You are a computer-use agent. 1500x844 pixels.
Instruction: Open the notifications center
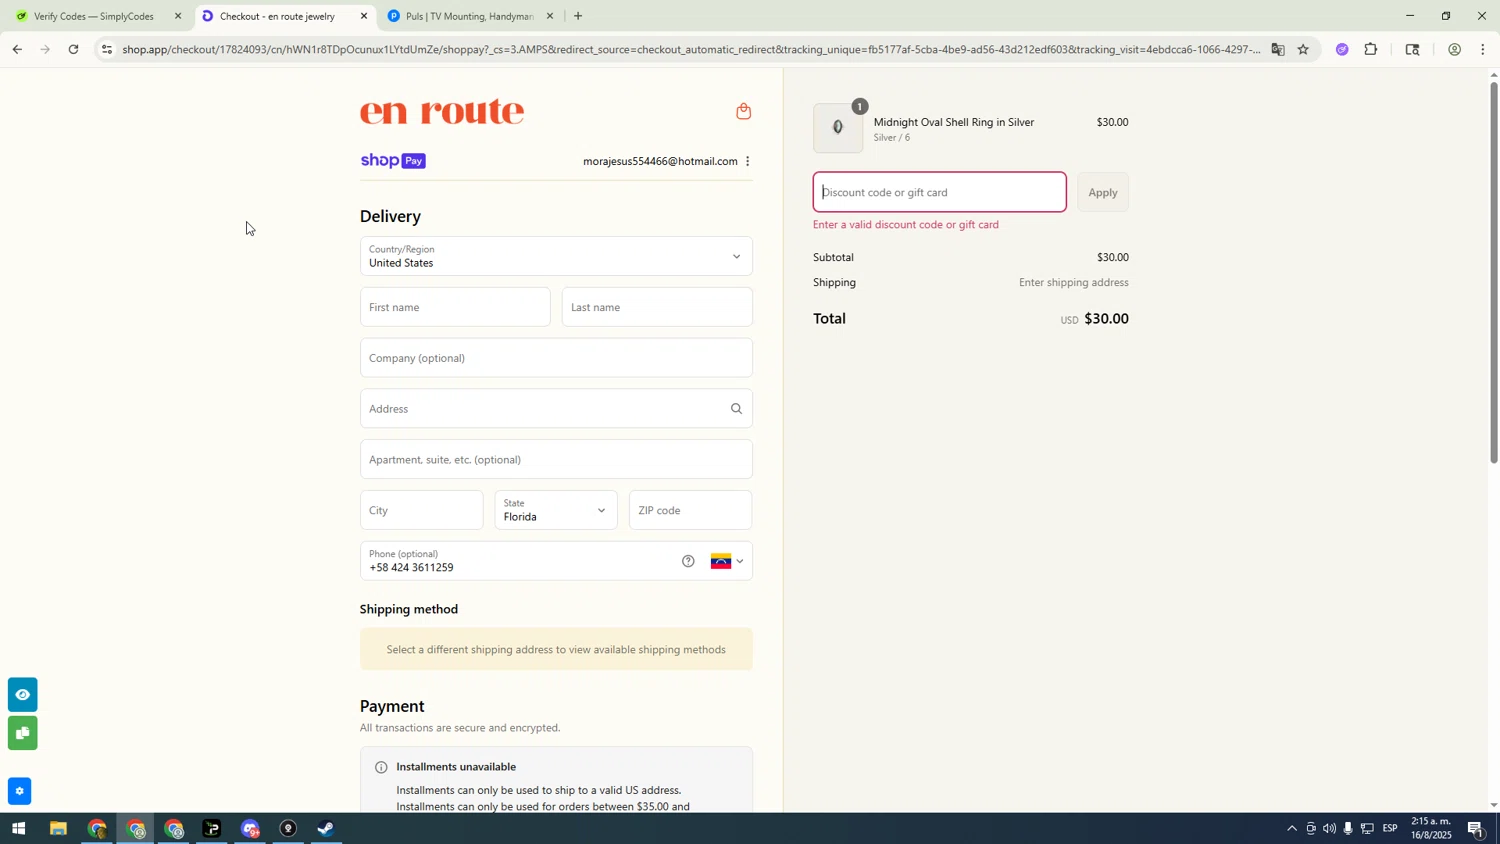coord(1476,829)
